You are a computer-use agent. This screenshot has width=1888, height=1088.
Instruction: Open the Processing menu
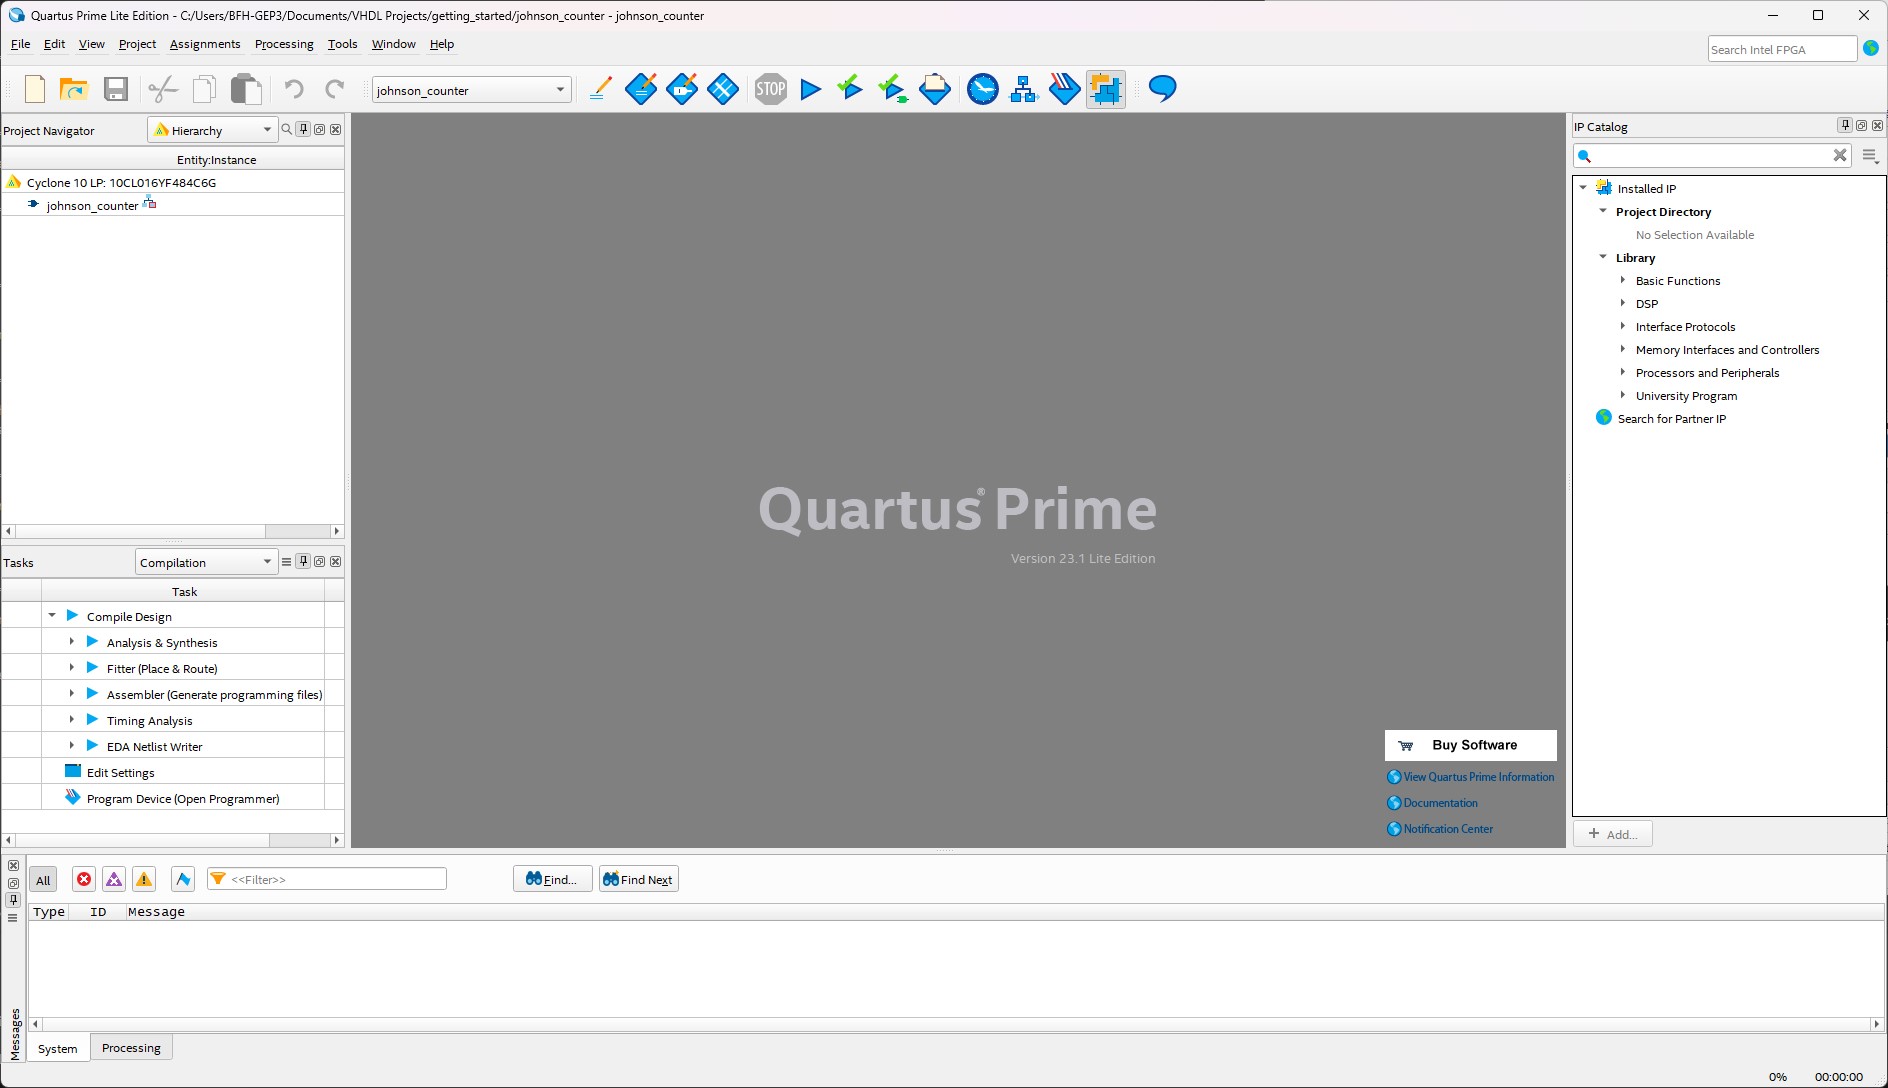coord(284,44)
